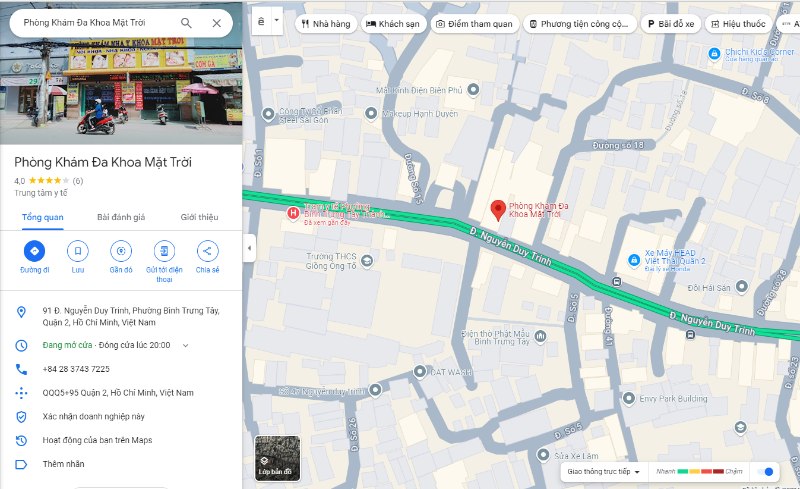Click Gửi tới điện thoại icon
Screen dimensions: 800x489
click(x=164, y=251)
